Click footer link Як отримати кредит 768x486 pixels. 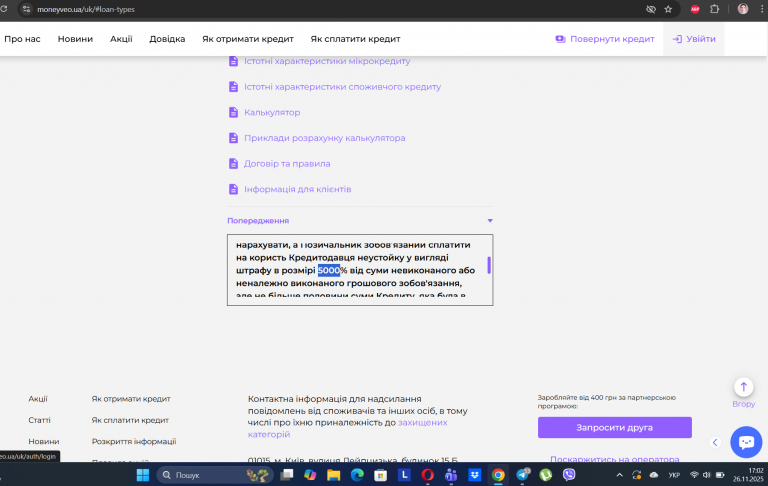point(131,399)
